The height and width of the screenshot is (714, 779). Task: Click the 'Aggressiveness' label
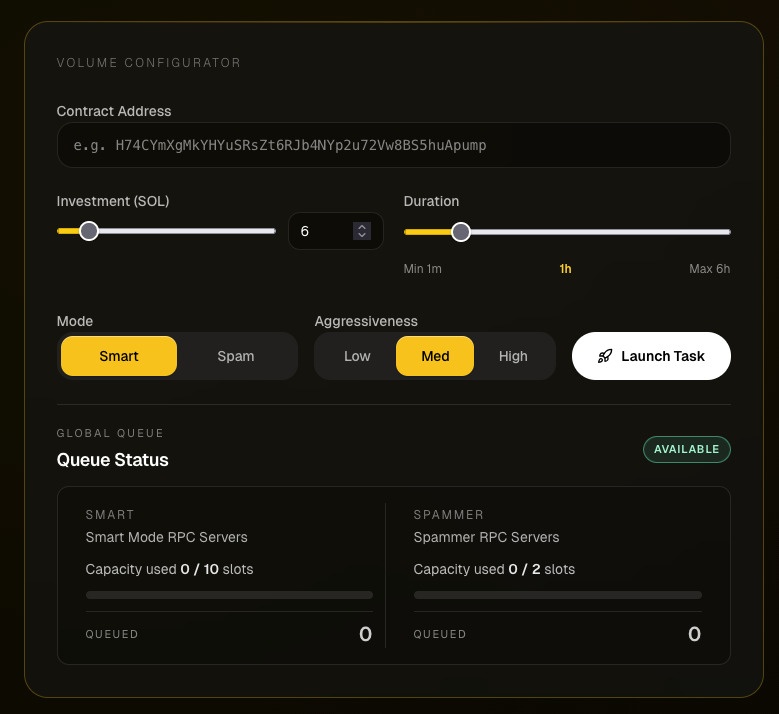(x=366, y=321)
